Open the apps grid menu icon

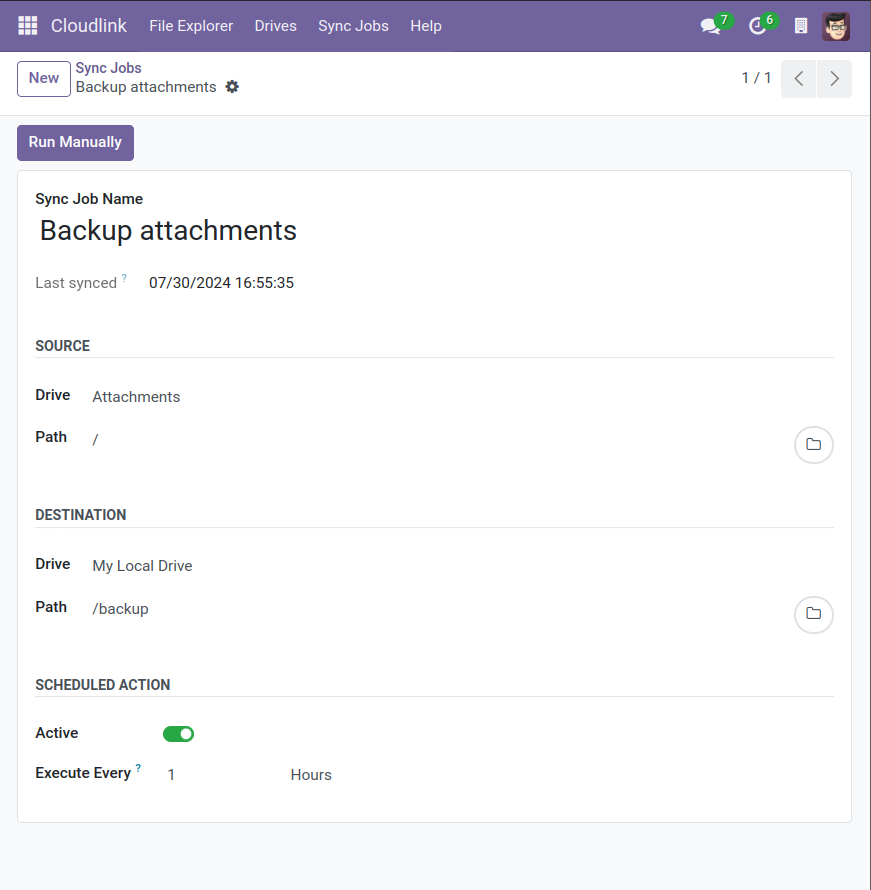pyautogui.click(x=28, y=26)
